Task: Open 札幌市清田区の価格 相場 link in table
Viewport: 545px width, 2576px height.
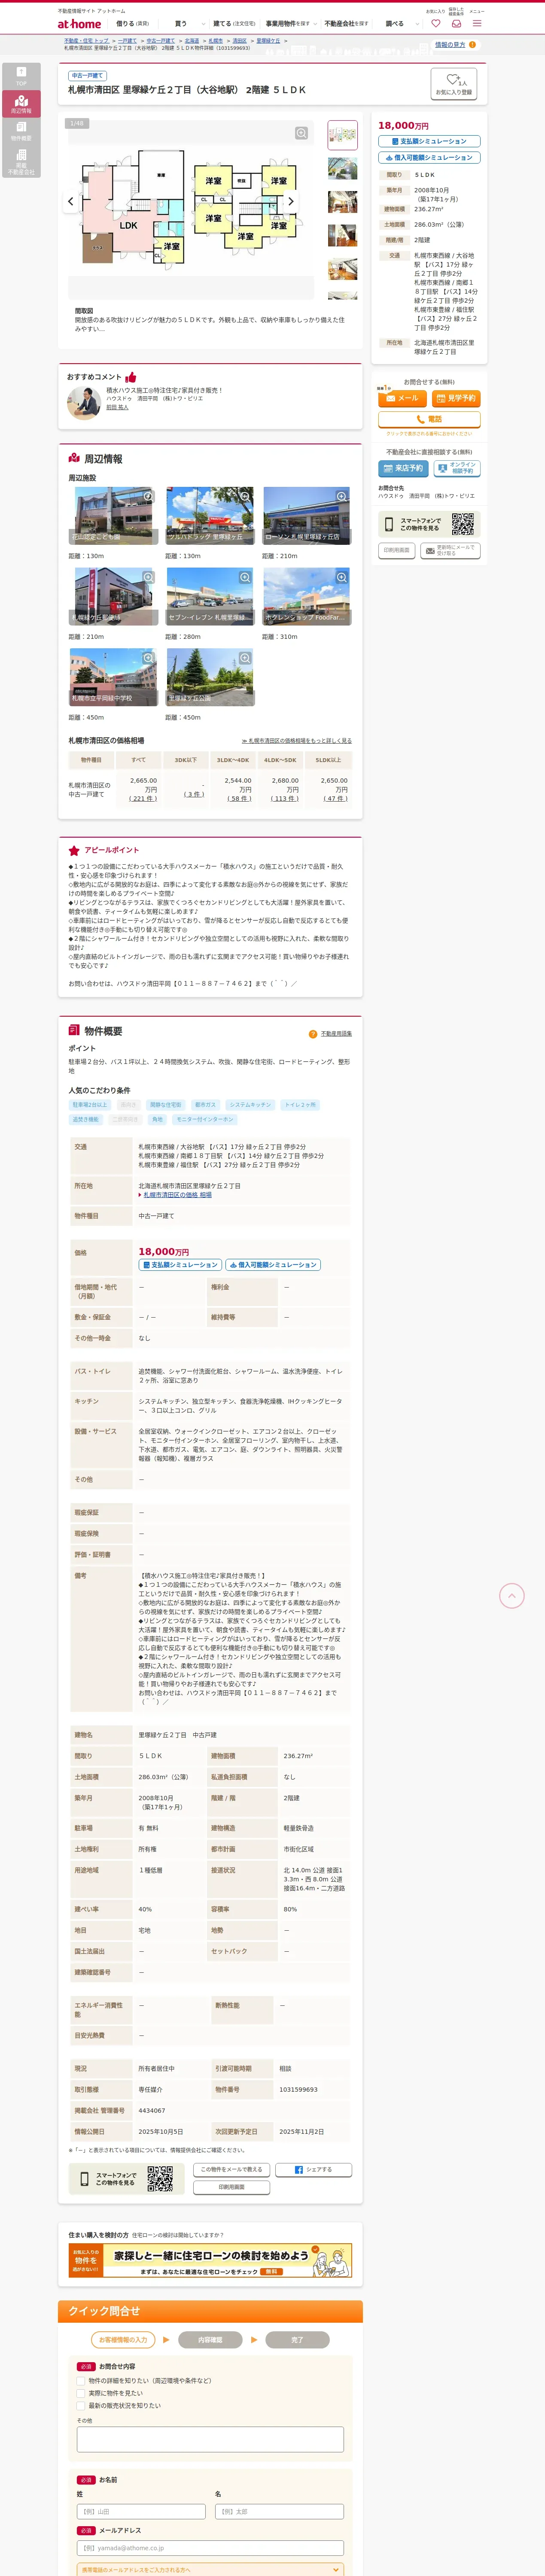Action: coord(177,1195)
